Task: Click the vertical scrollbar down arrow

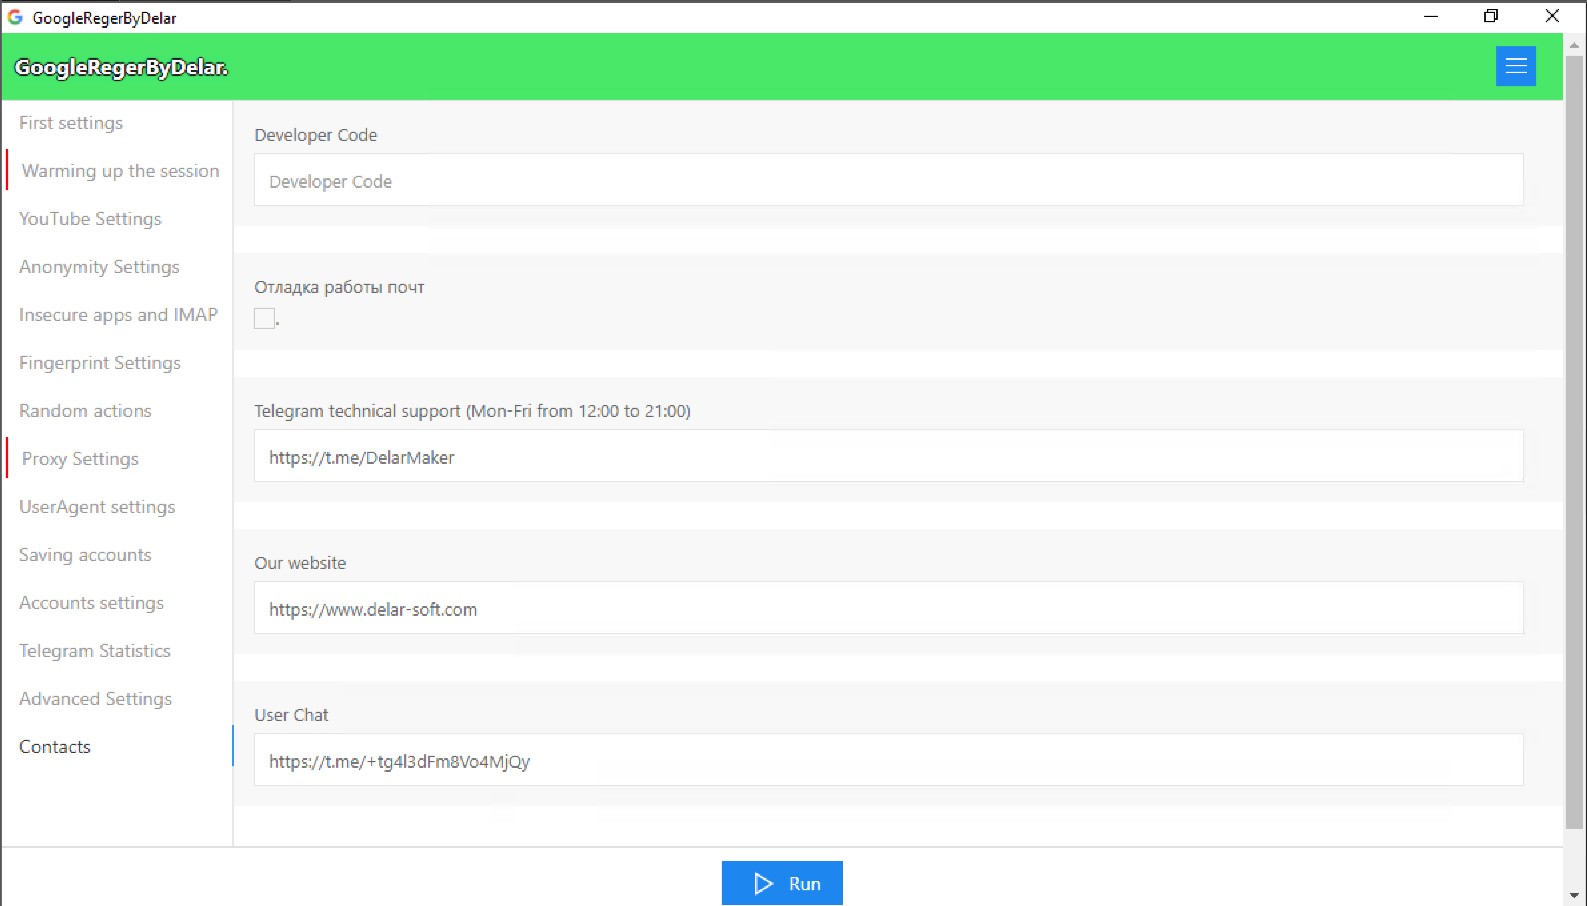Action: [1574, 895]
